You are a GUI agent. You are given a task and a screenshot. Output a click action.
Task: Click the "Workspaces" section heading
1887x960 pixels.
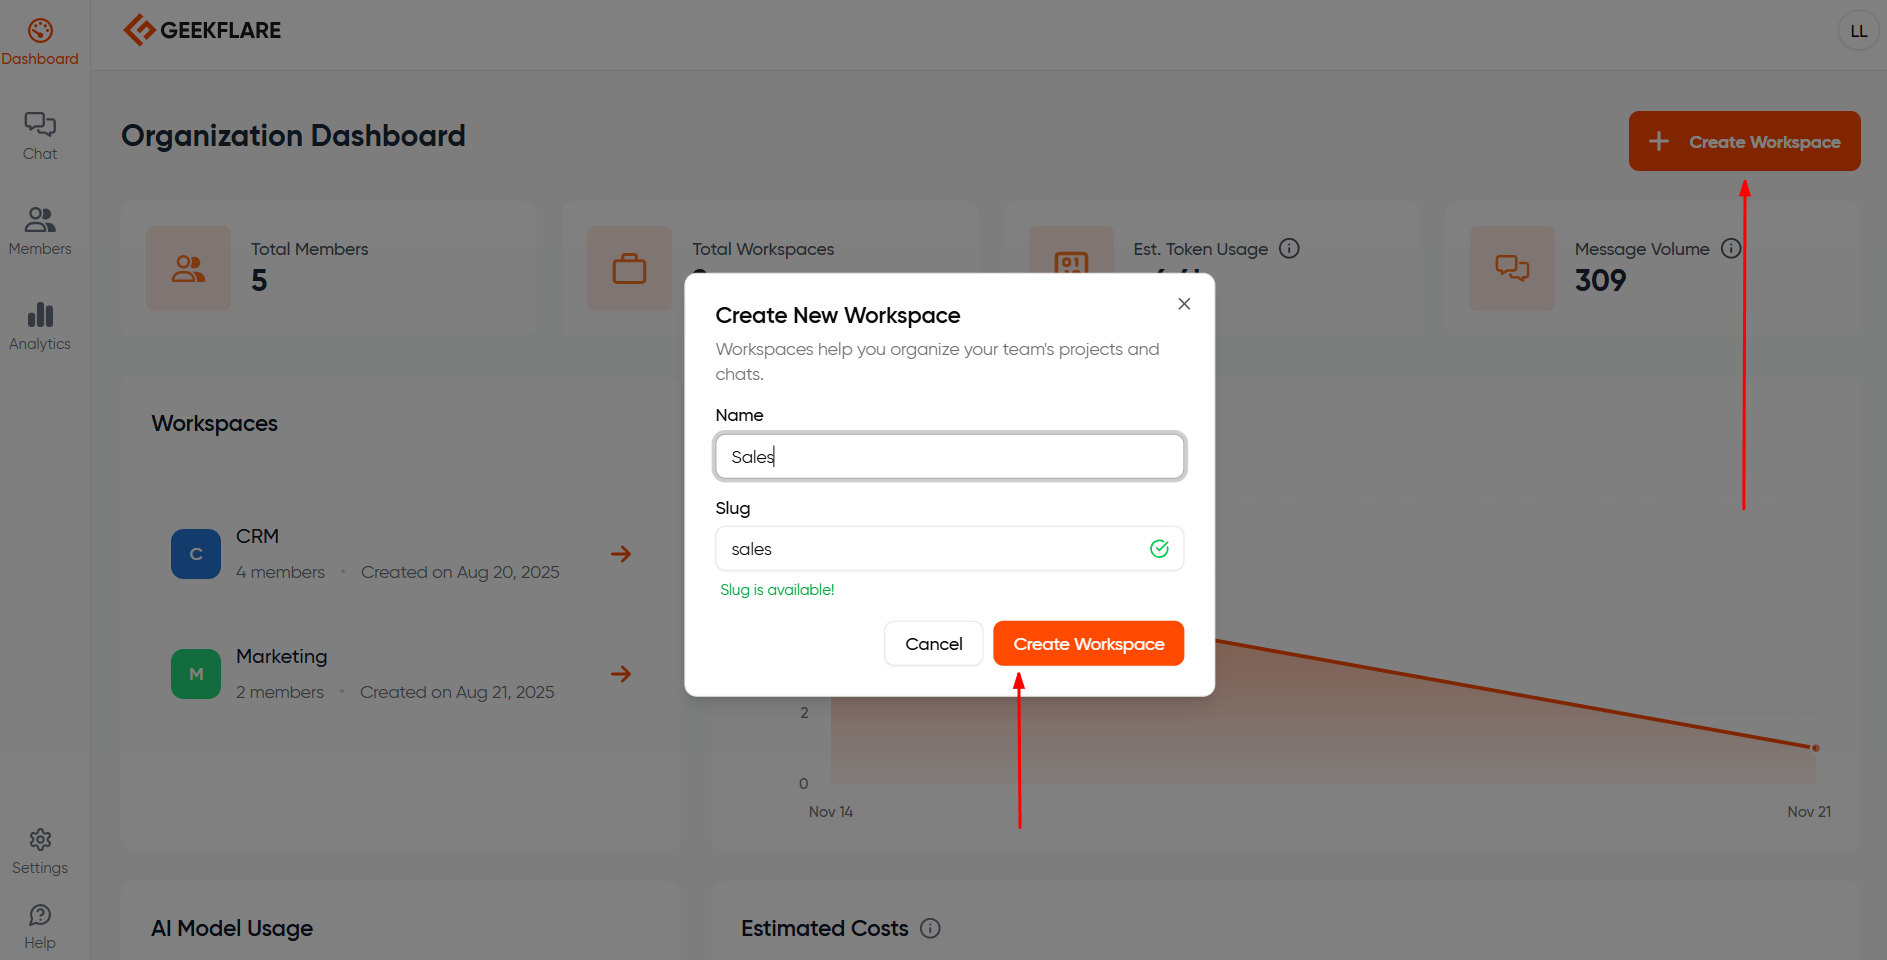pyautogui.click(x=214, y=423)
